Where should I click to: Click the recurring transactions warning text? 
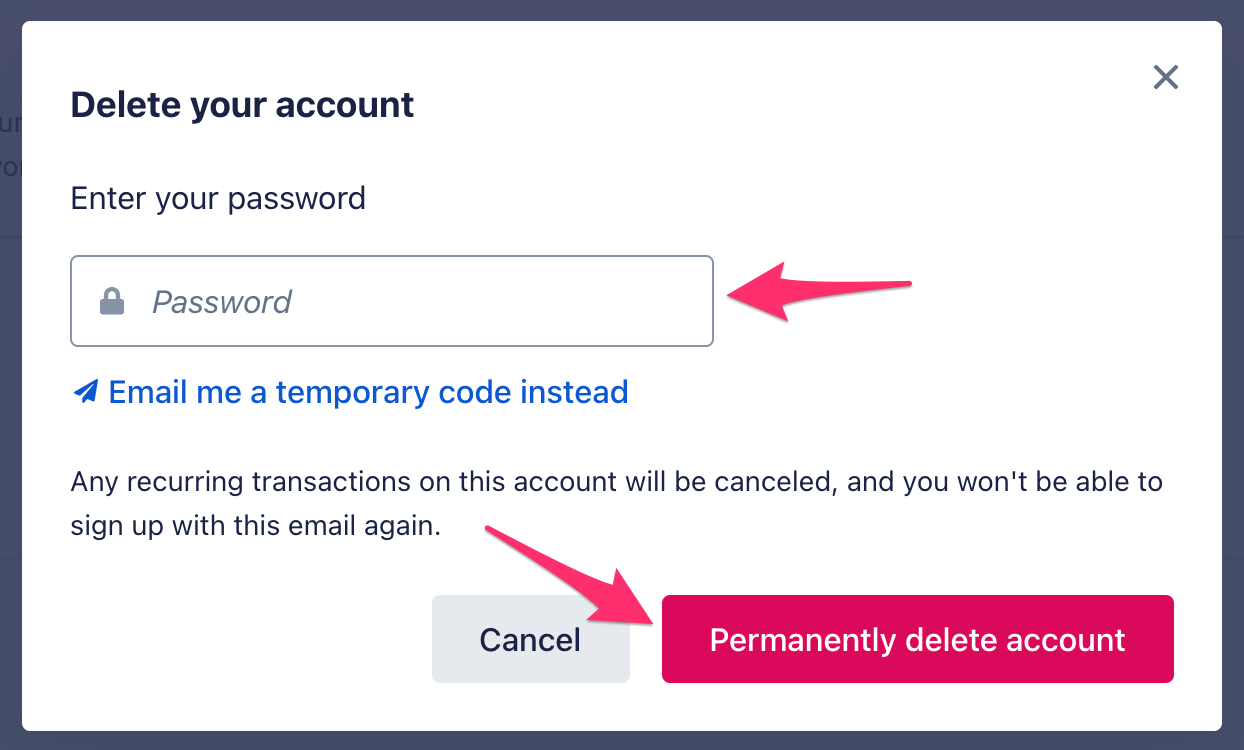(x=616, y=482)
